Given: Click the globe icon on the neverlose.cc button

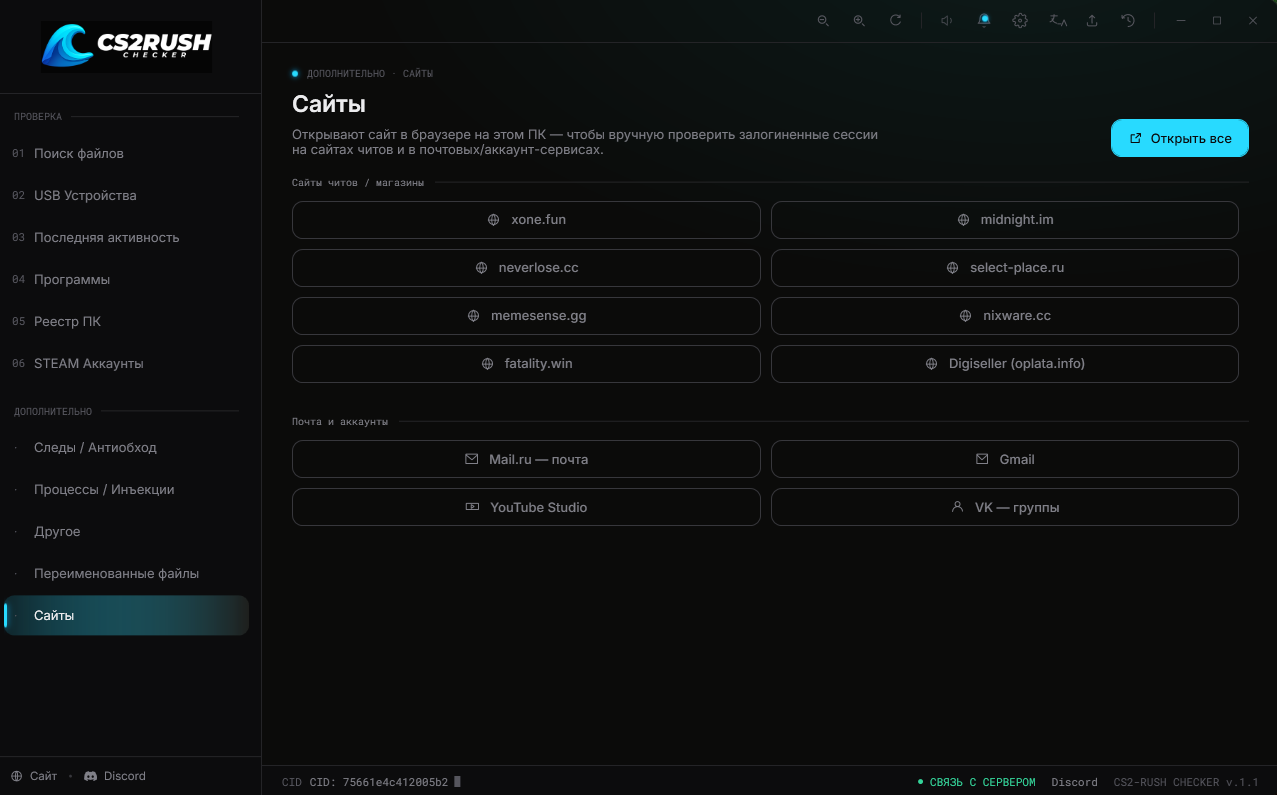Looking at the screenshot, I should point(481,268).
